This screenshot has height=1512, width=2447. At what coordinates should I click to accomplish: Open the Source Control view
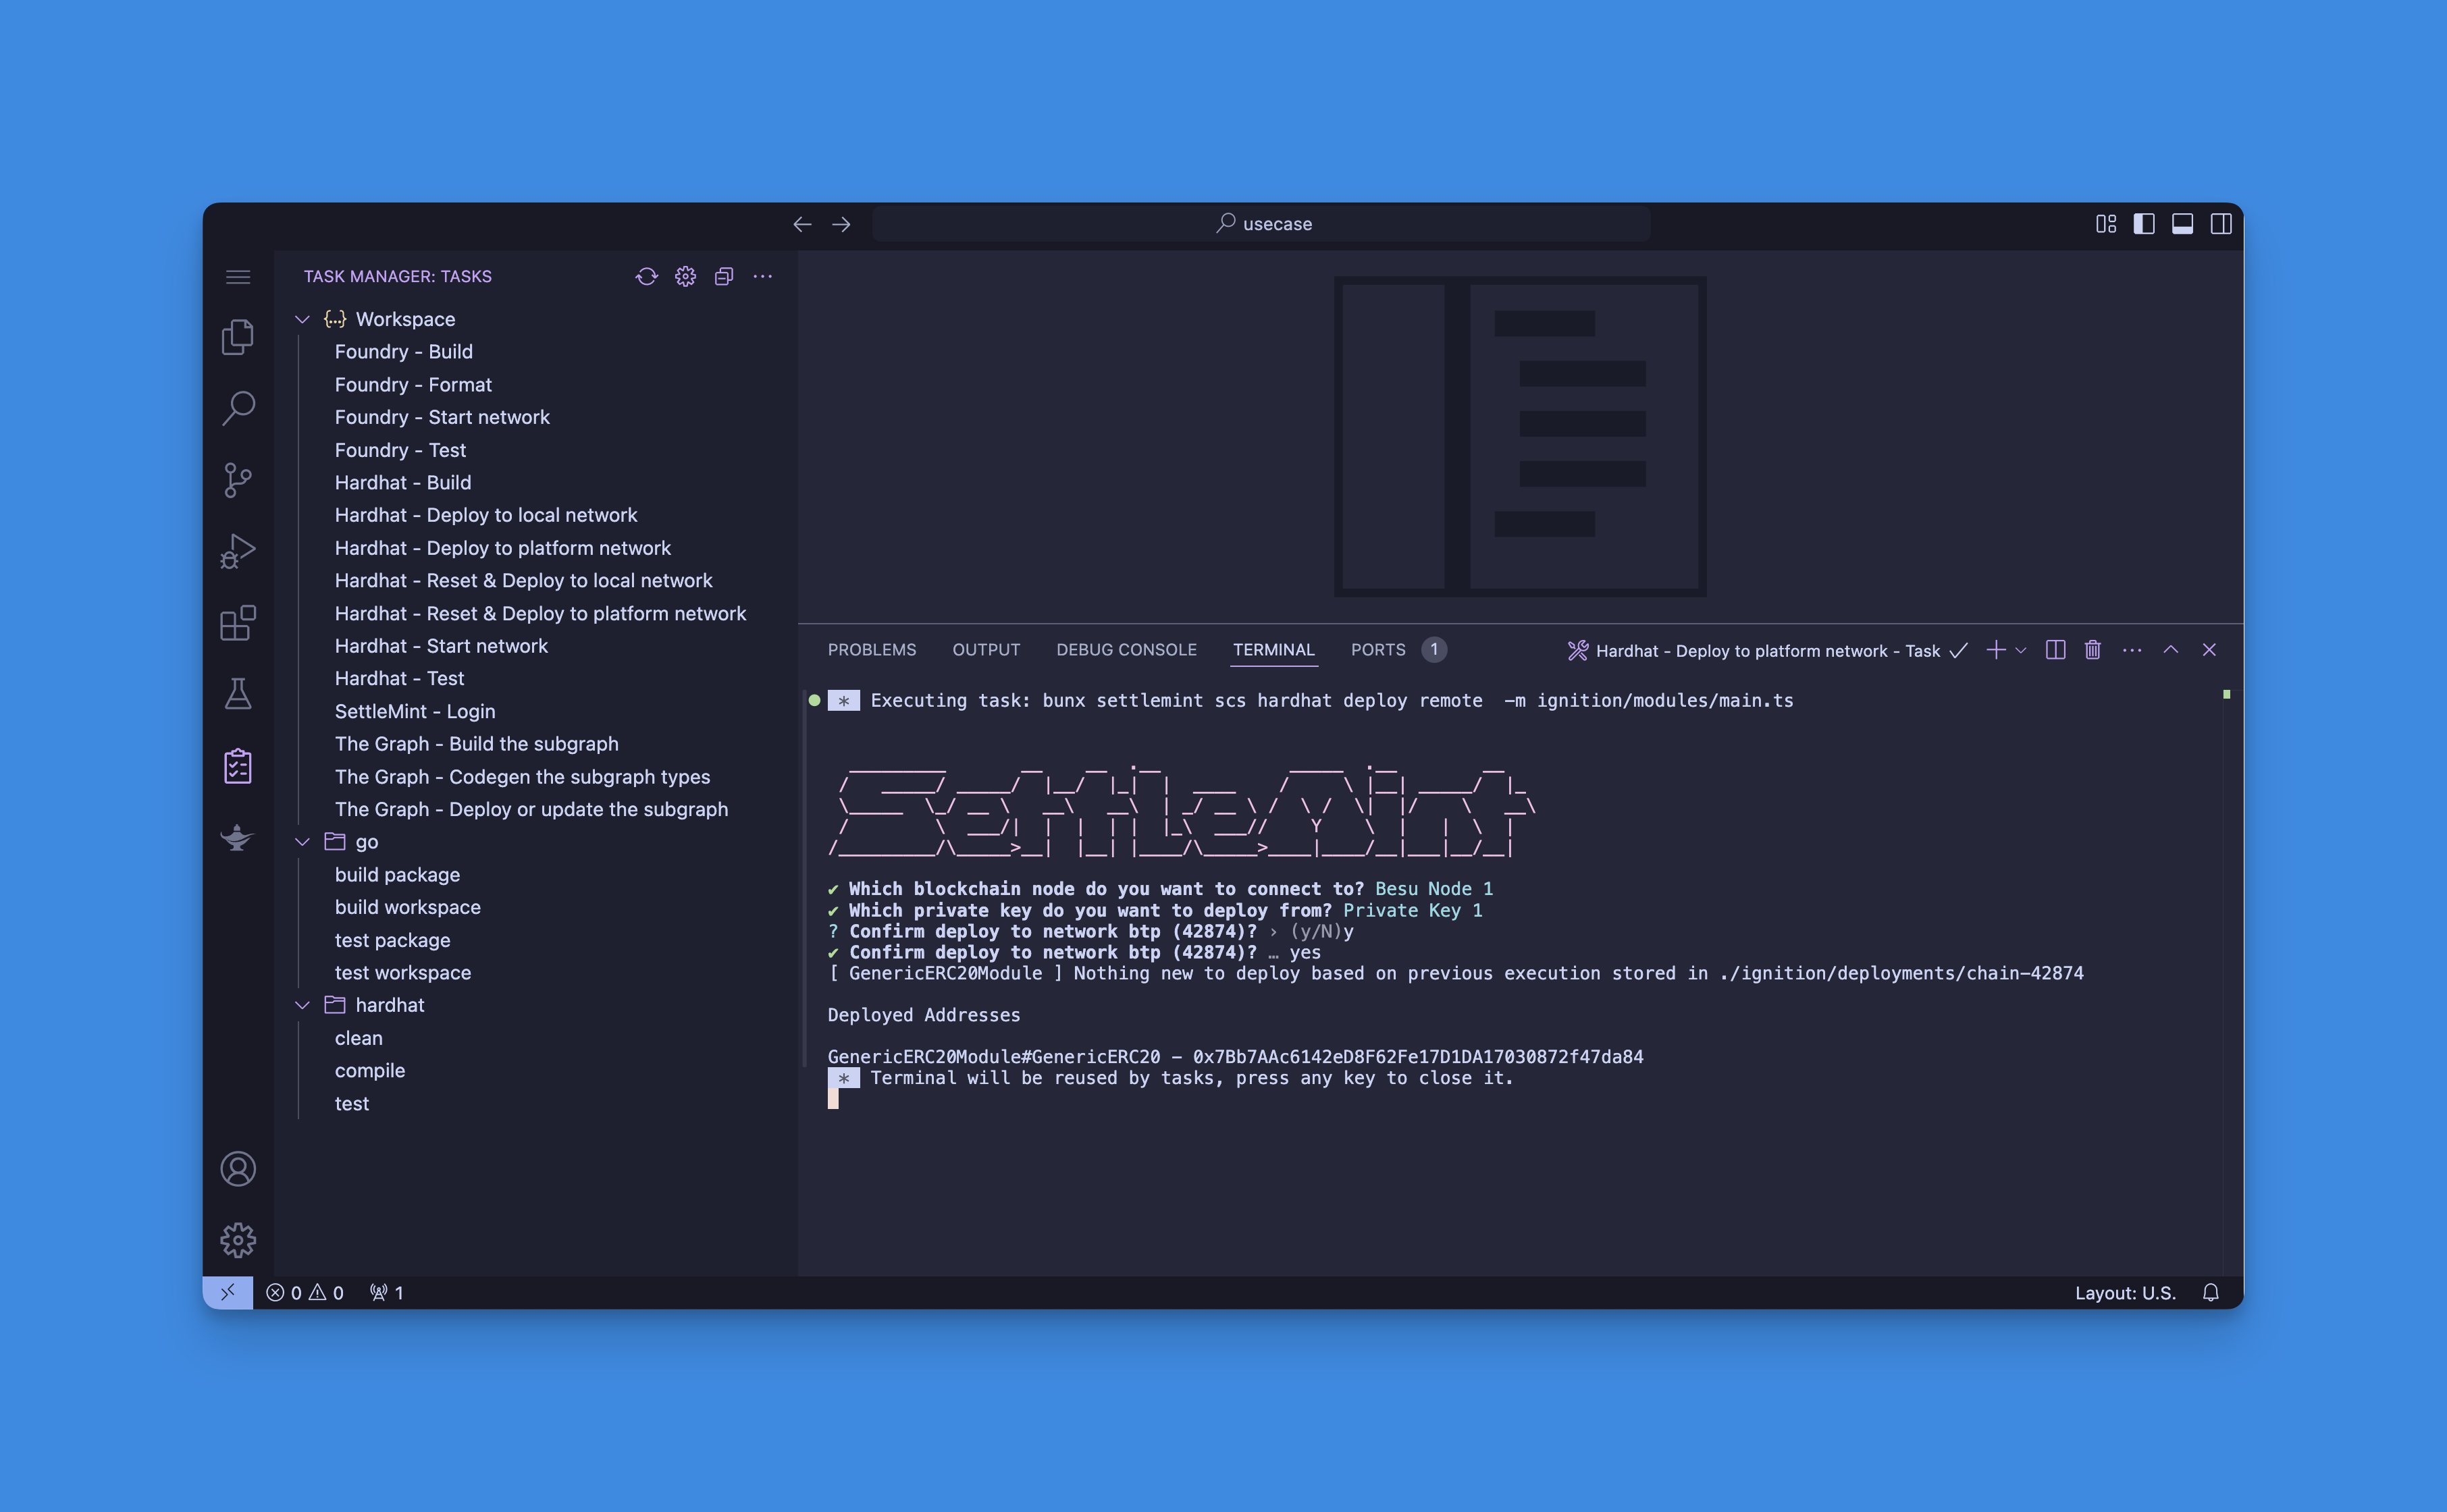238,480
